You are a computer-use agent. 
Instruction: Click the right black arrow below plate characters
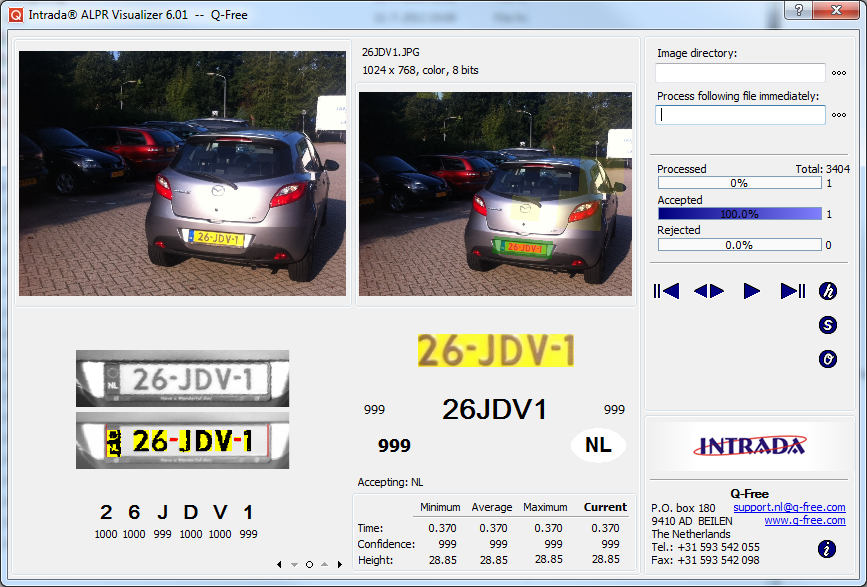pos(339,565)
